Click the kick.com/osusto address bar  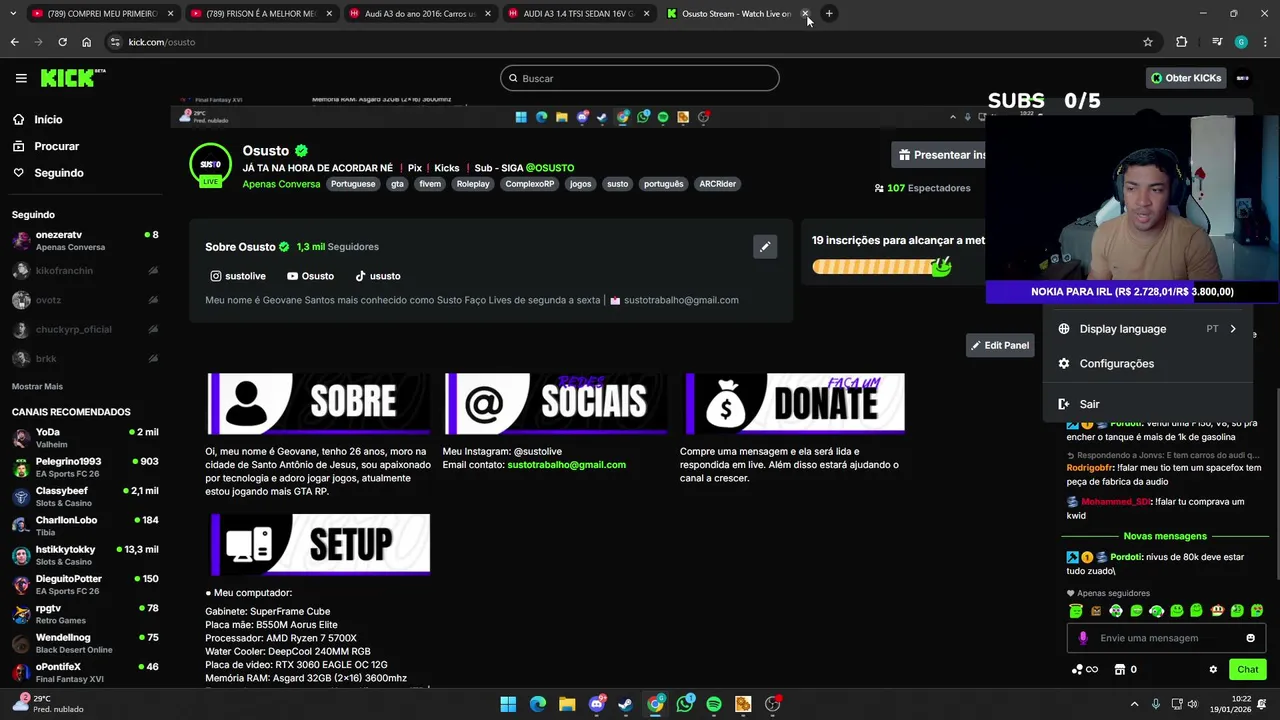pyautogui.click(x=620, y=42)
